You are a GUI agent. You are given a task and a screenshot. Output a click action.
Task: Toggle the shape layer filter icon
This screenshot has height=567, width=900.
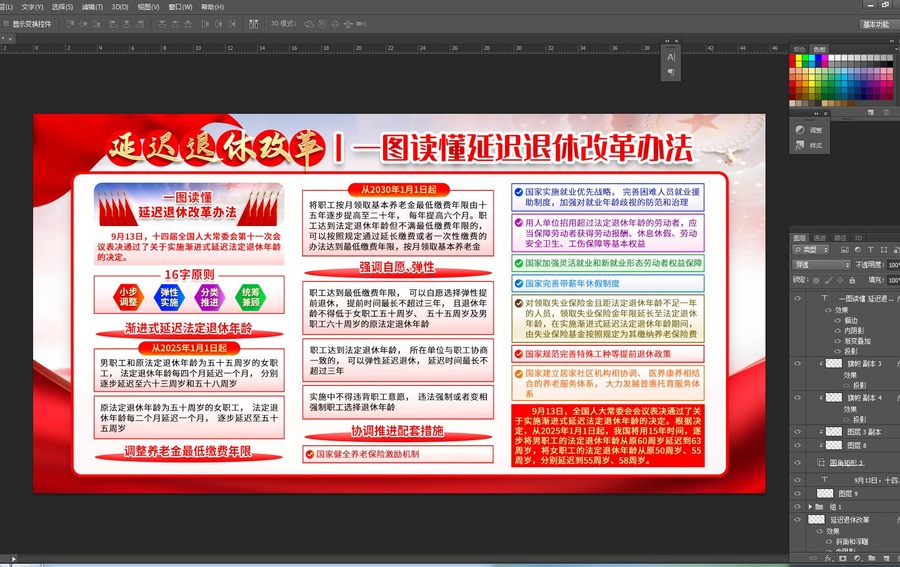884,250
